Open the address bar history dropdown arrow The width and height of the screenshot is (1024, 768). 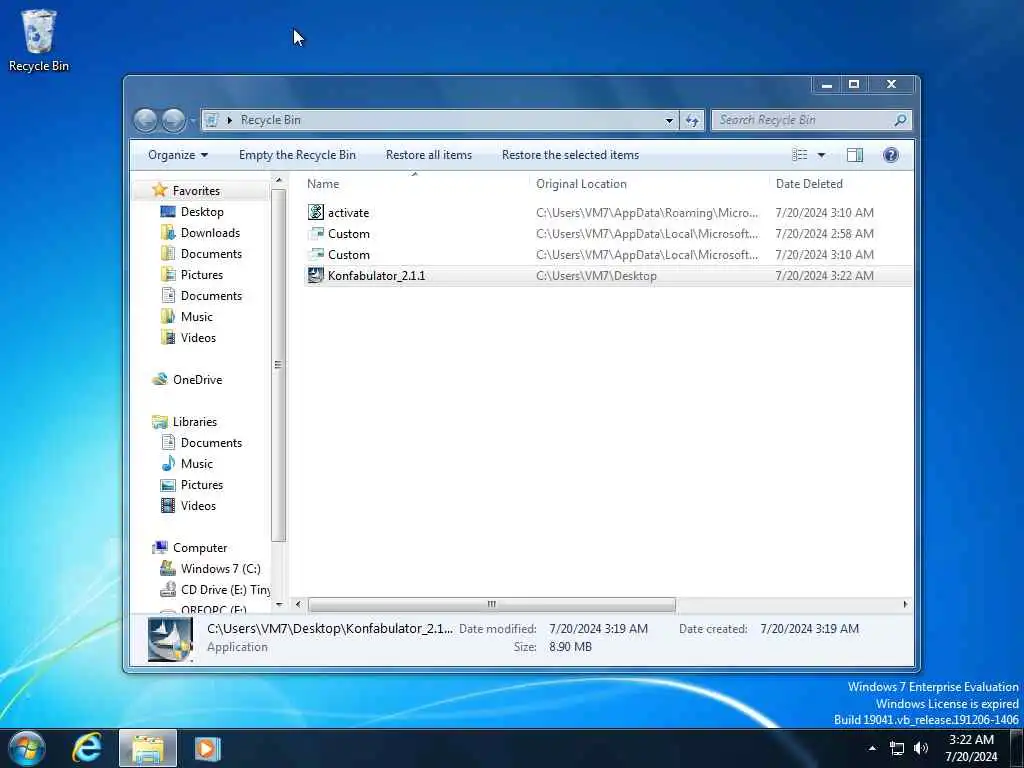coord(669,120)
